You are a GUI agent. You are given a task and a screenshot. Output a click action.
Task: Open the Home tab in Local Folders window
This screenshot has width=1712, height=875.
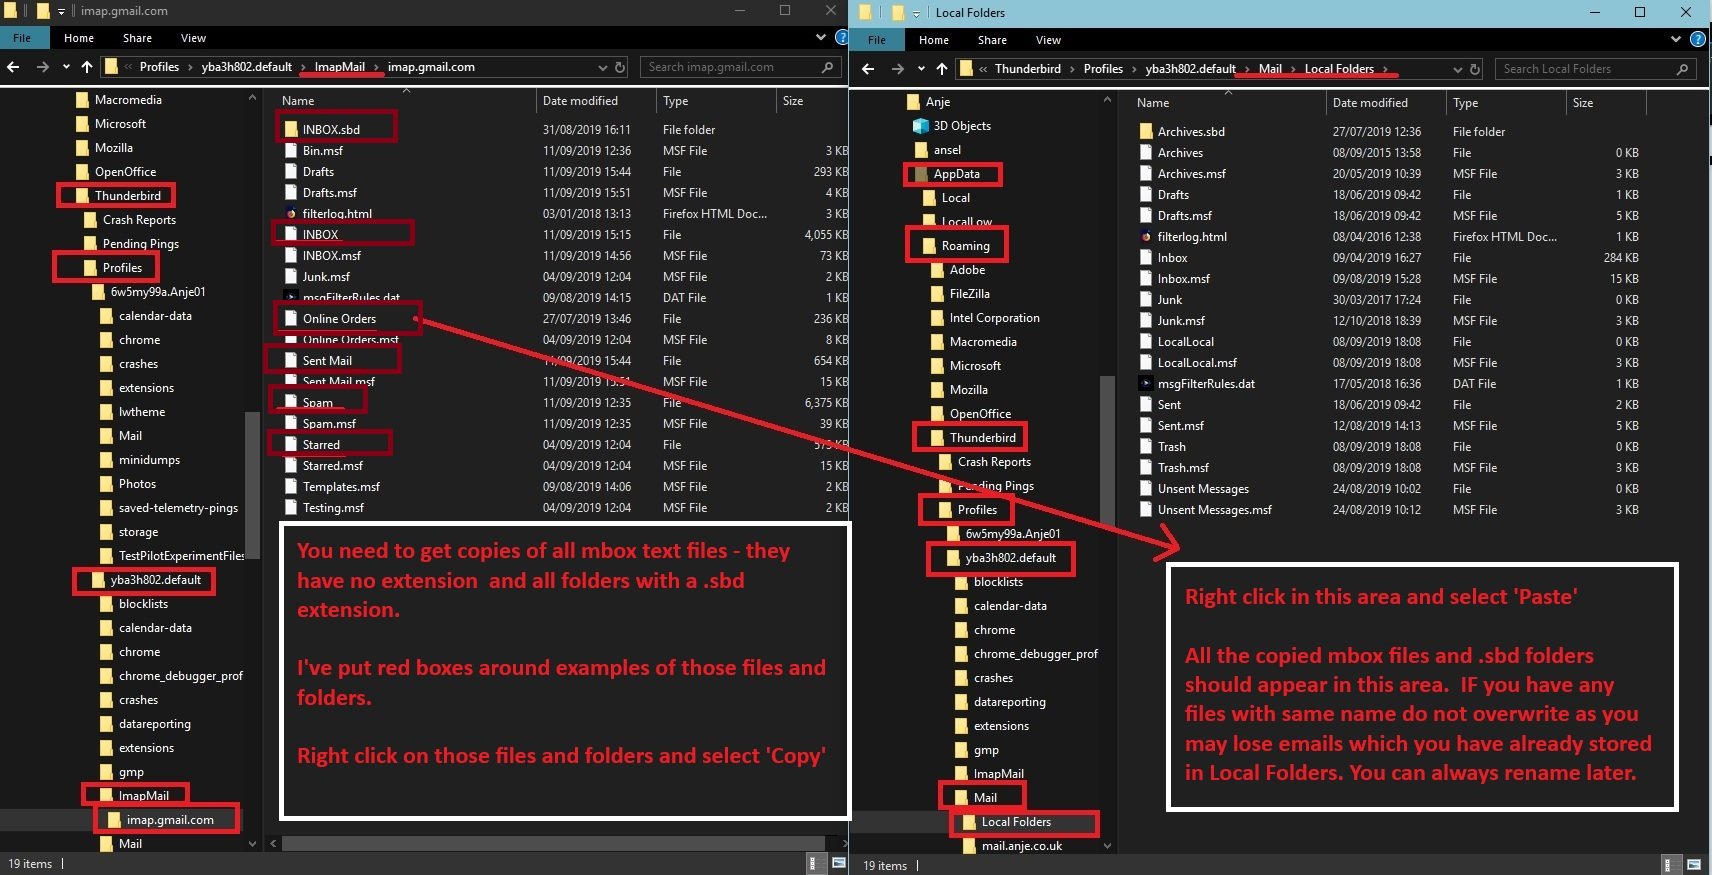[x=934, y=40]
